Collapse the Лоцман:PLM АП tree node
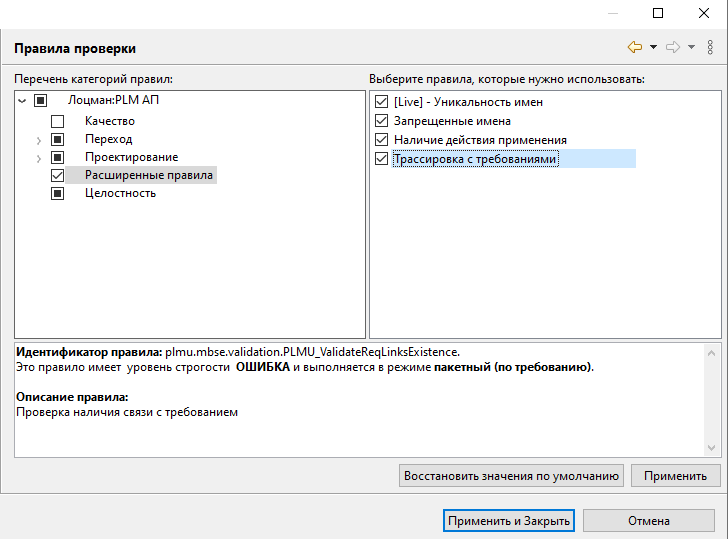Viewport: 728px width, 539px height. point(22,100)
